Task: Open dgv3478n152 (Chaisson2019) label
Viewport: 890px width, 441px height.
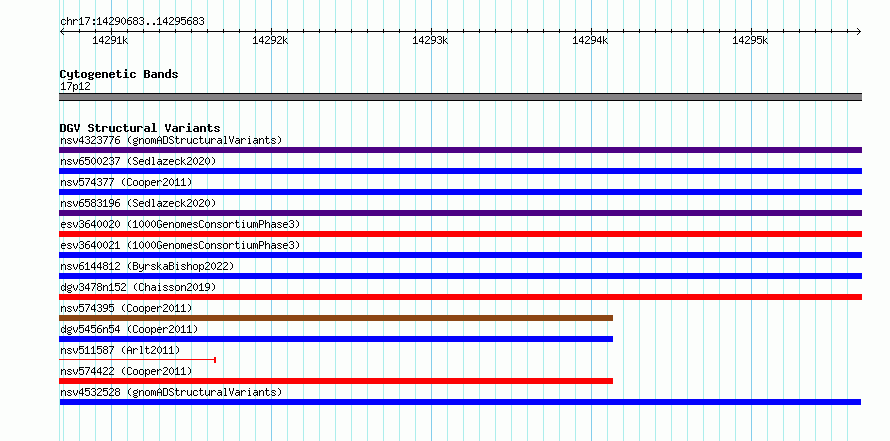Action: [x=138, y=287]
